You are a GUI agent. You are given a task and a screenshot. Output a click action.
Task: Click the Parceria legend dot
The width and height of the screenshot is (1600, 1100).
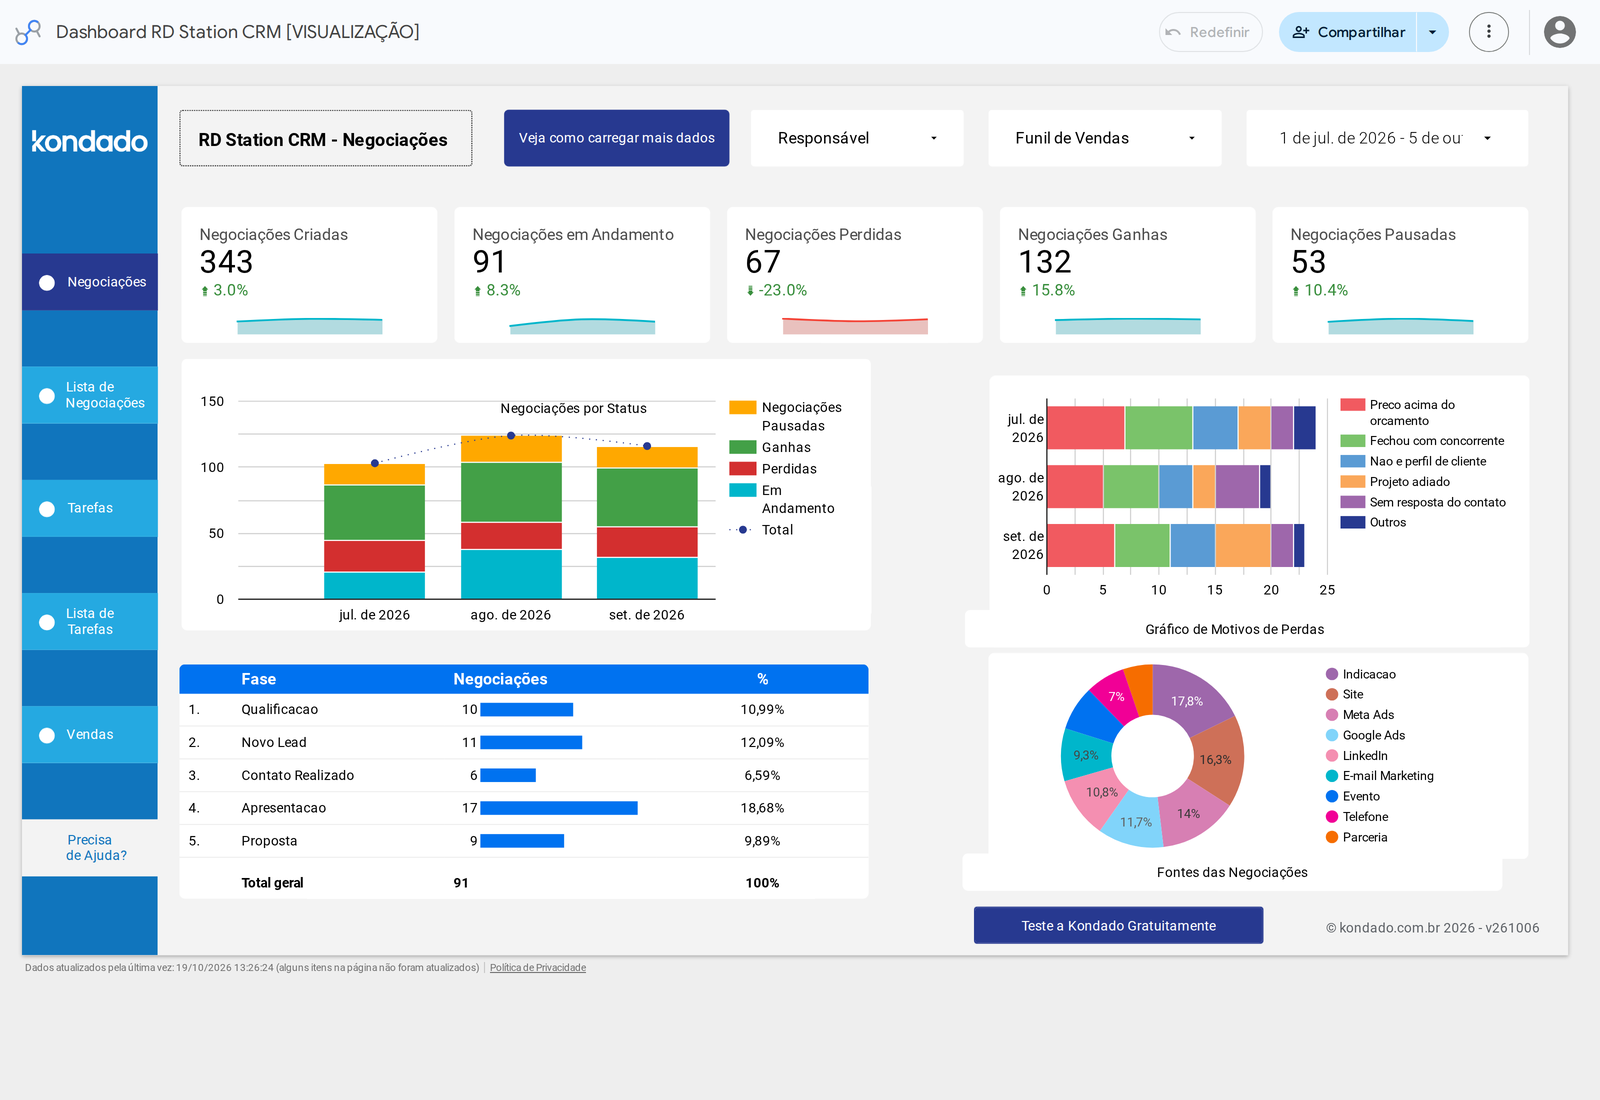tap(1332, 837)
